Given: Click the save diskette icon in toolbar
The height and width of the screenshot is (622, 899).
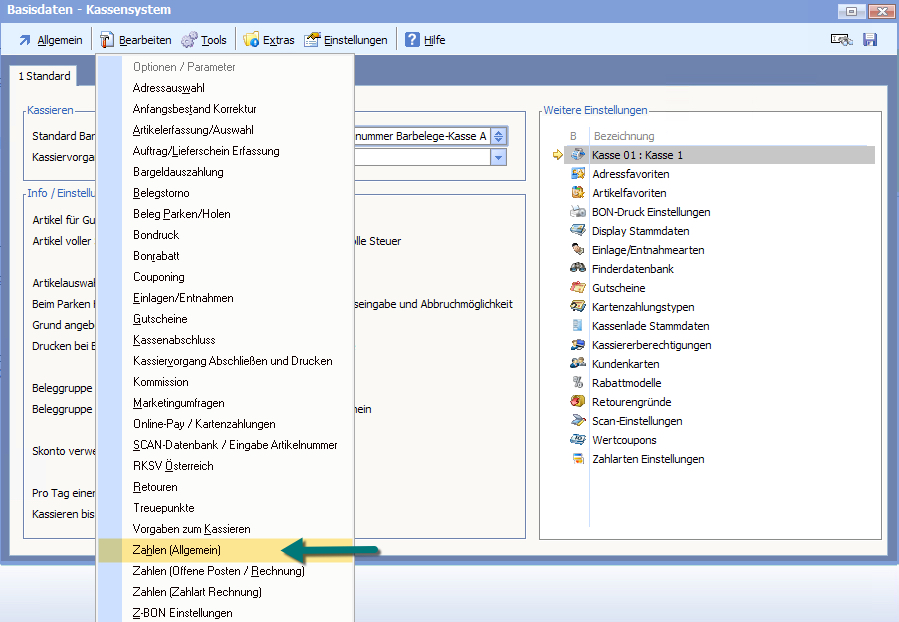Looking at the screenshot, I should pos(869,40).
